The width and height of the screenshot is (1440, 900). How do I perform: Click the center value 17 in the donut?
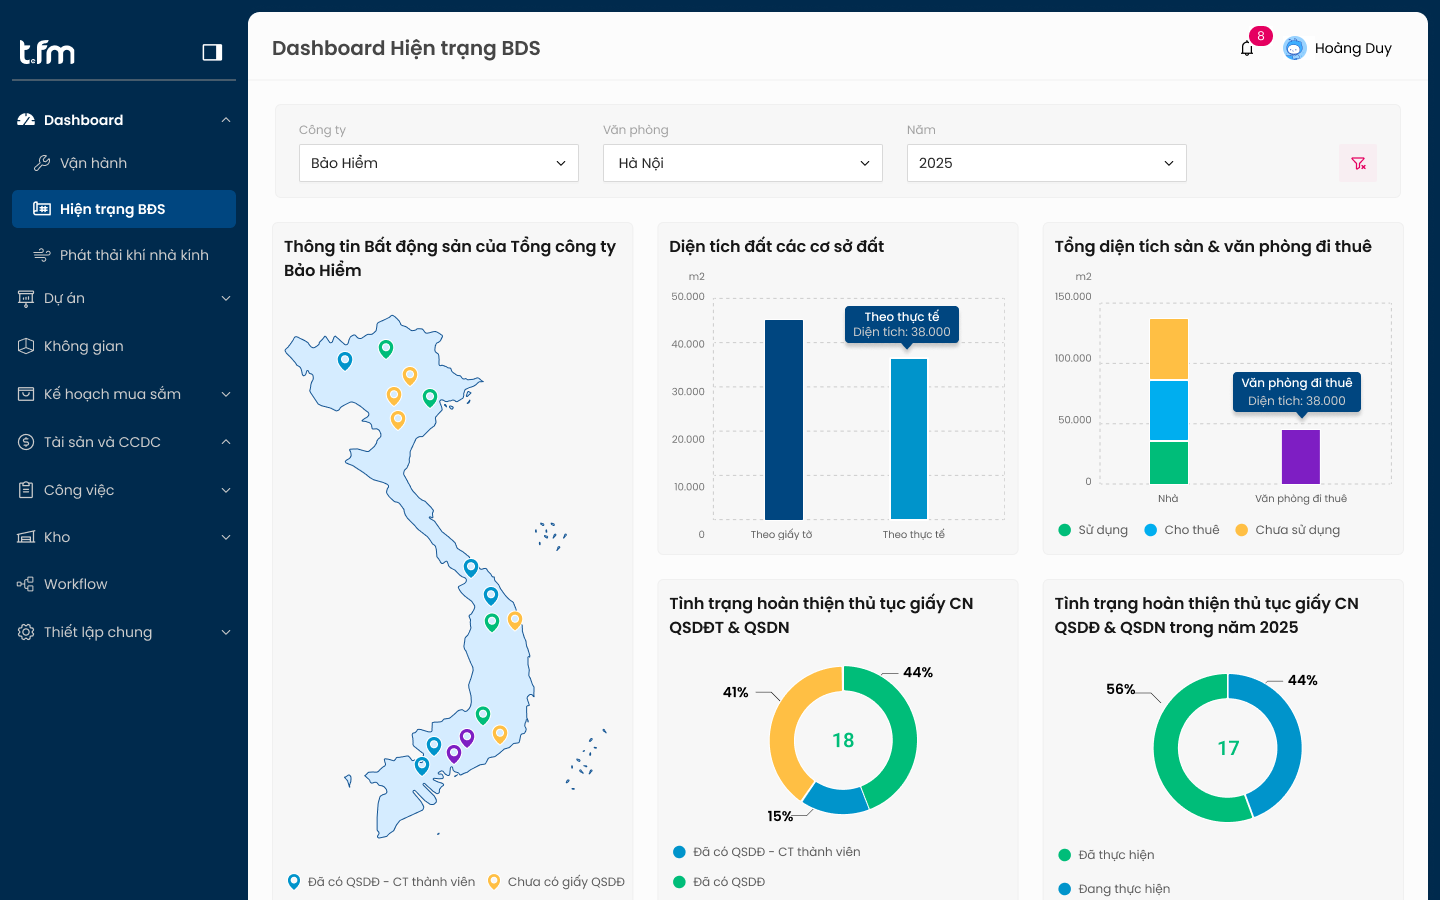coord(1228,748)
